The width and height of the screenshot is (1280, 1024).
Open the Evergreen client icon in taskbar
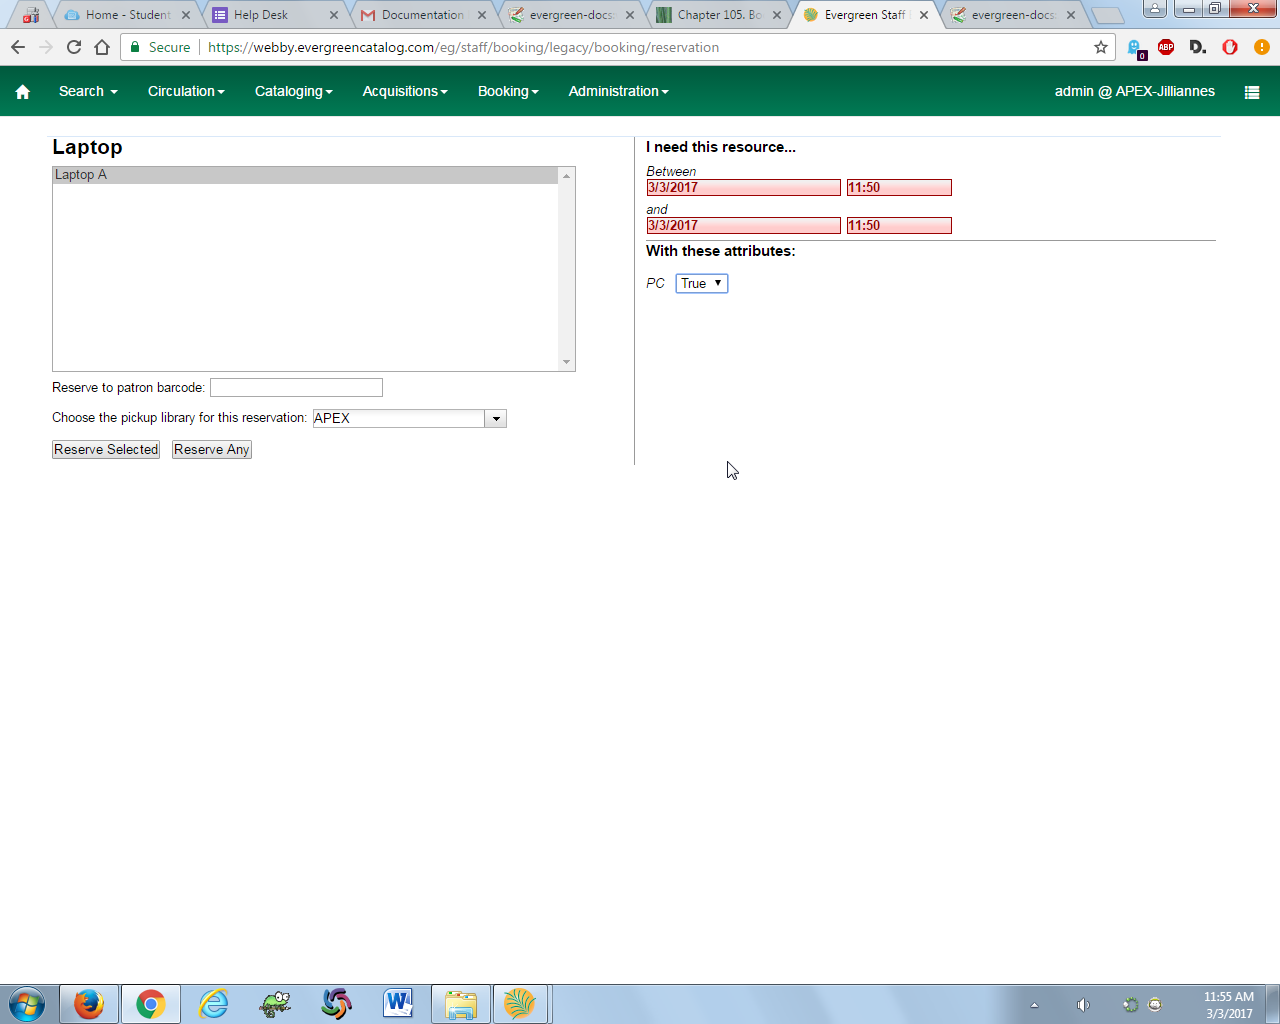[520, 1003]
